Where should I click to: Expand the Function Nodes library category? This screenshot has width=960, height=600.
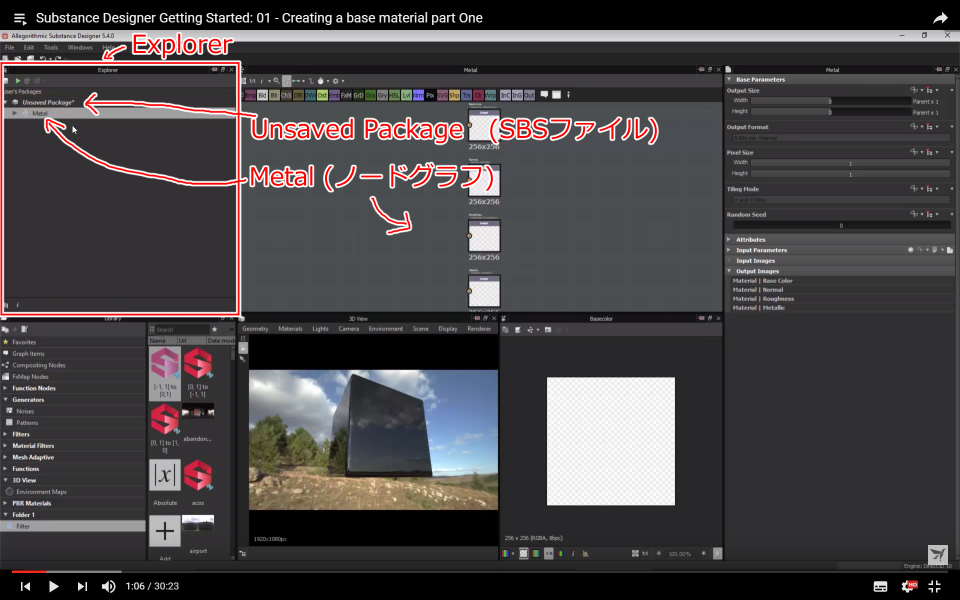6,388
